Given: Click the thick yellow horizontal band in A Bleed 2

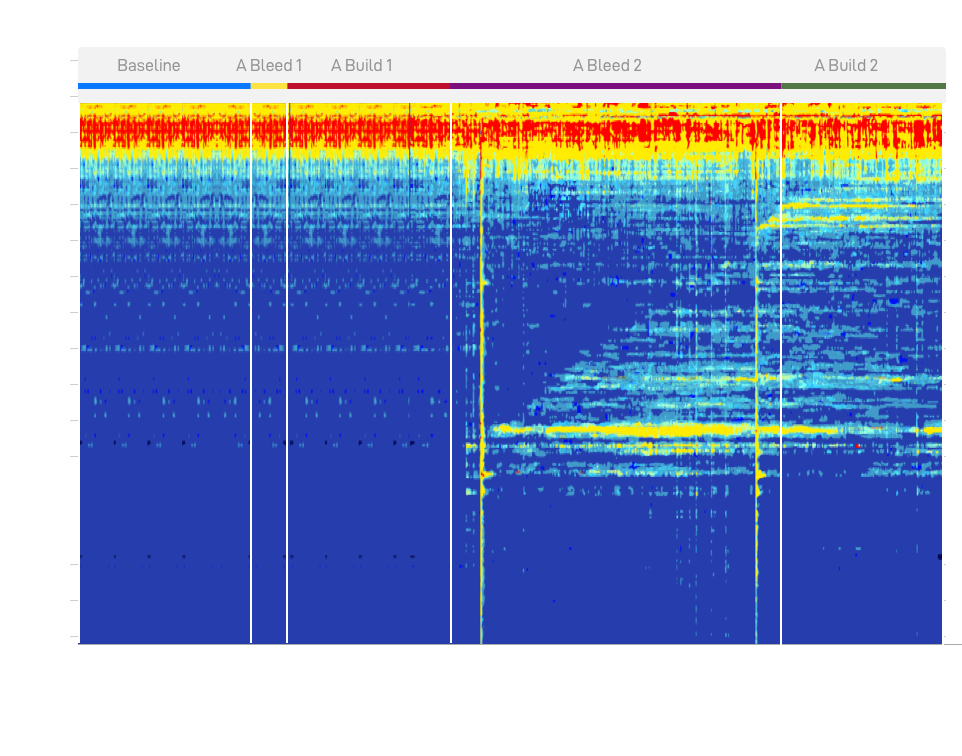Looking at the screenshot, I should coord(620,430).
